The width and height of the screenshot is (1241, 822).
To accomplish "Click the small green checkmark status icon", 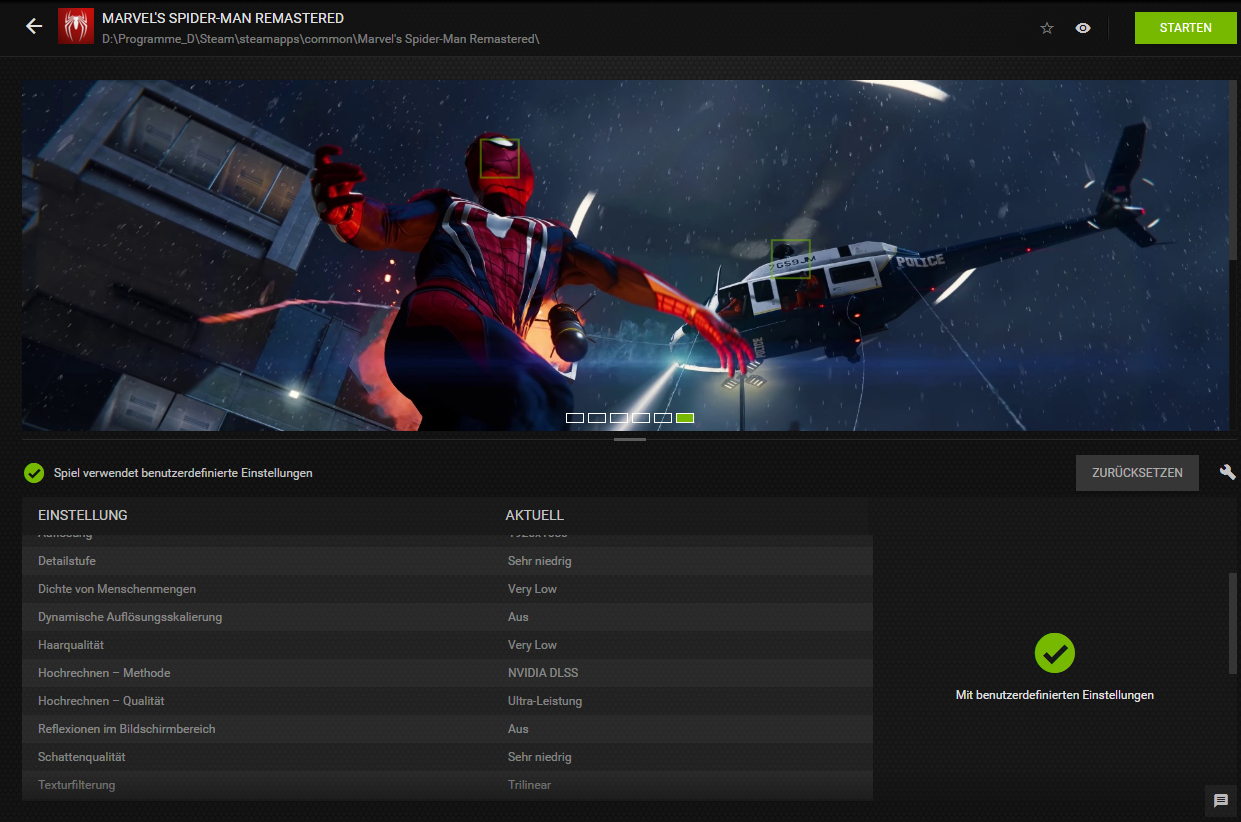I will [x=34, y=473].
